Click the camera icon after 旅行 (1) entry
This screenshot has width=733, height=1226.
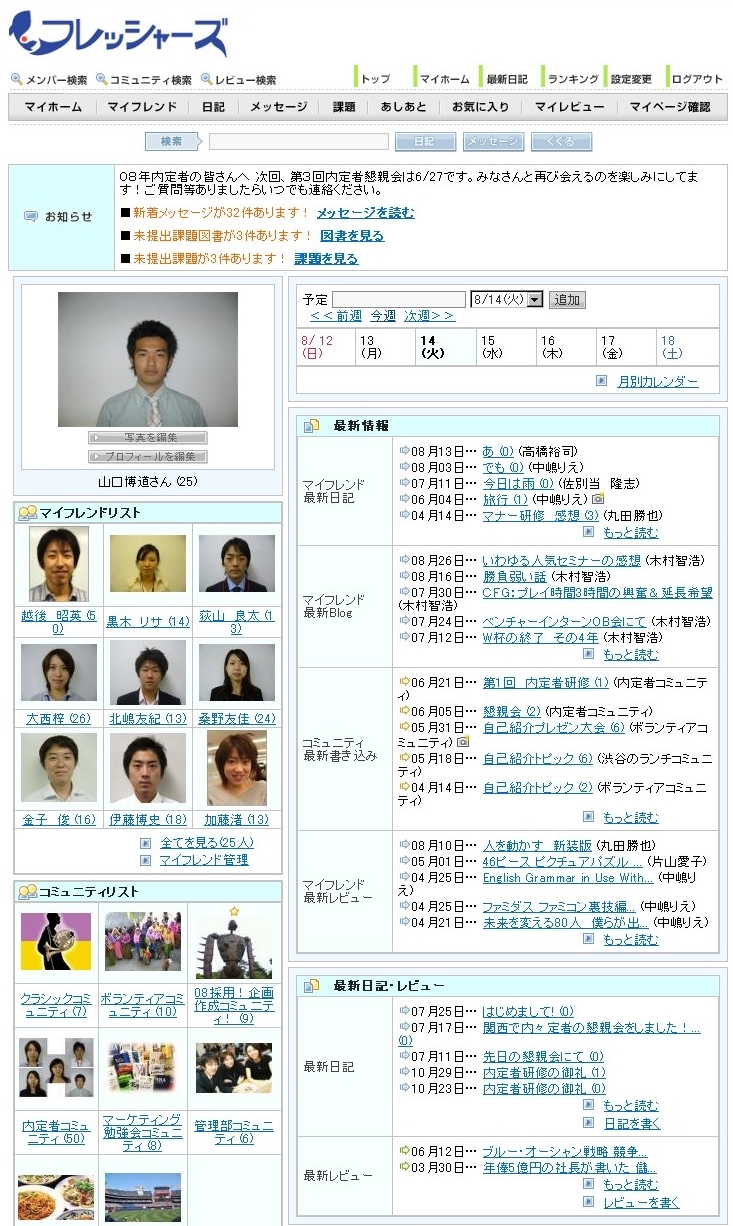[x=598, y=498]
